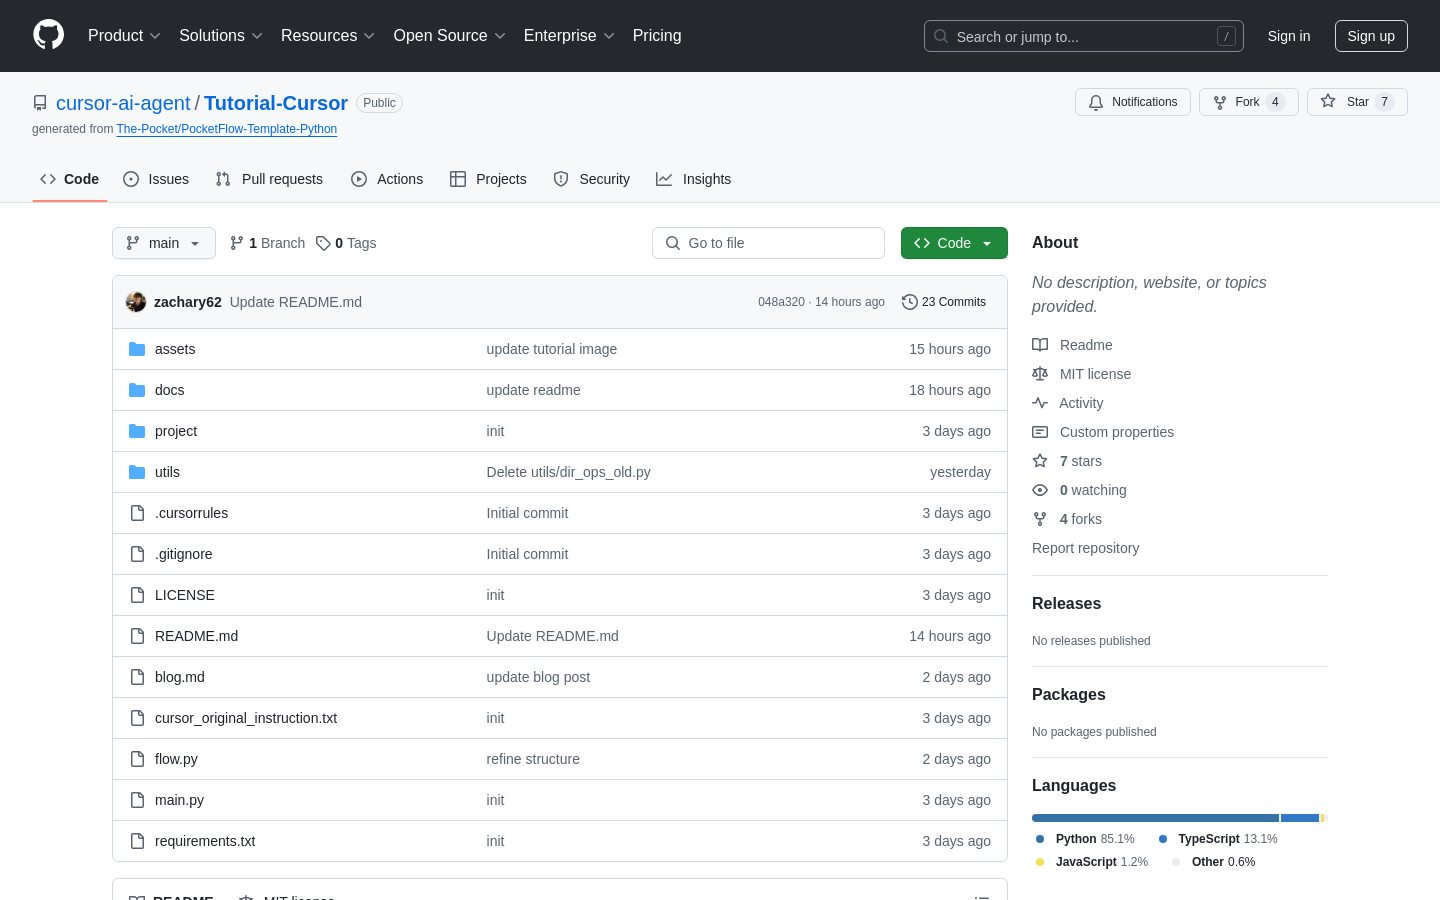Image resolution: width=1440 pixels, height=900 pixels.
Task: Click the tag icon beside Tags
Action: [323, 243]
